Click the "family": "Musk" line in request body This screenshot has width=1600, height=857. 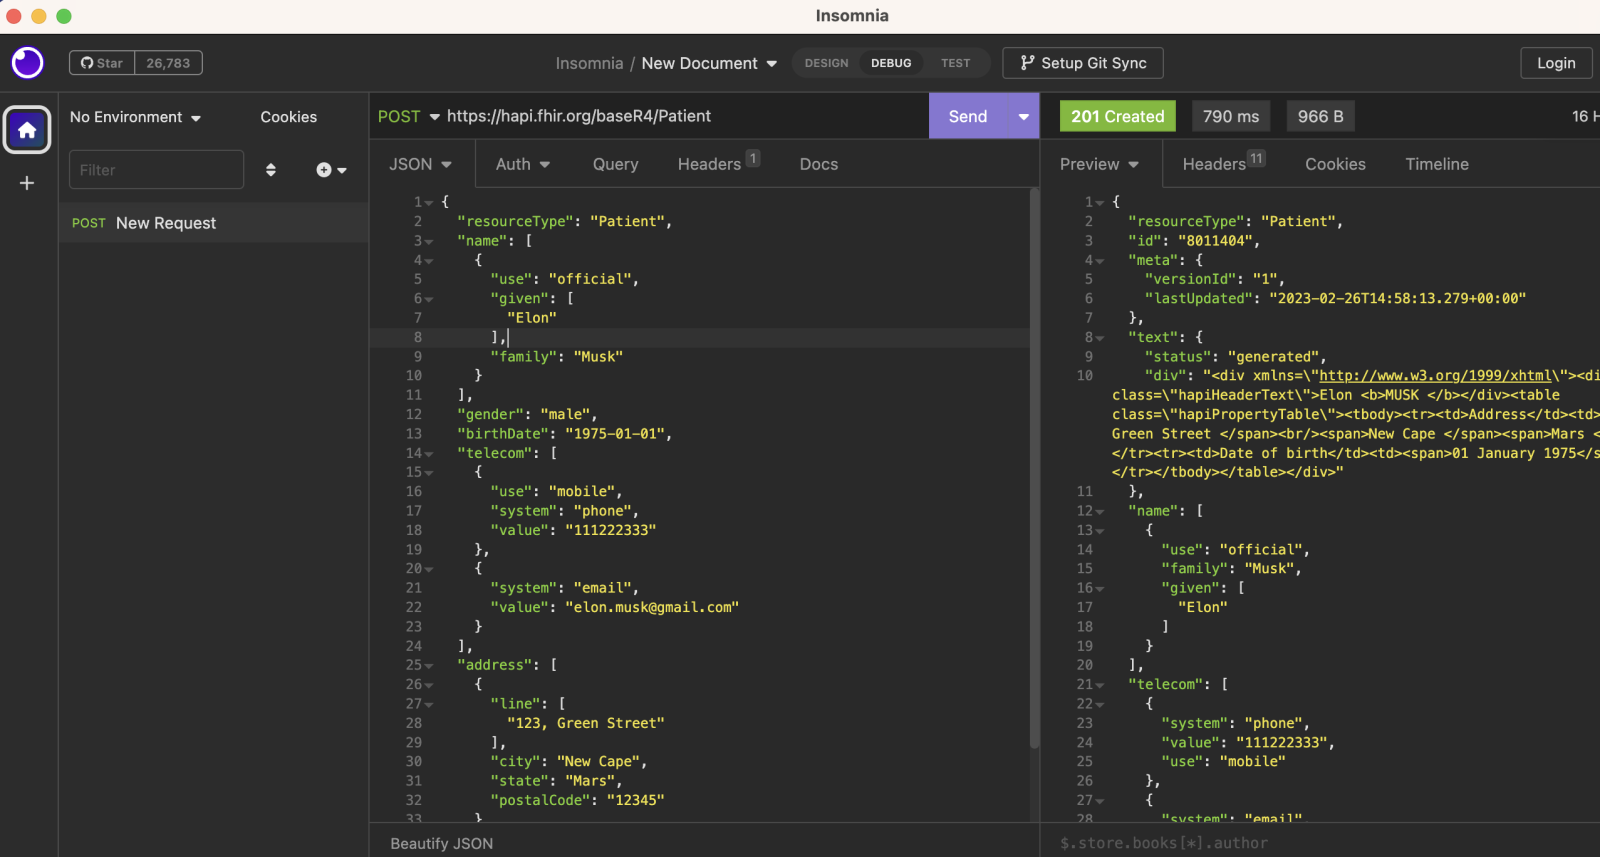556,357
